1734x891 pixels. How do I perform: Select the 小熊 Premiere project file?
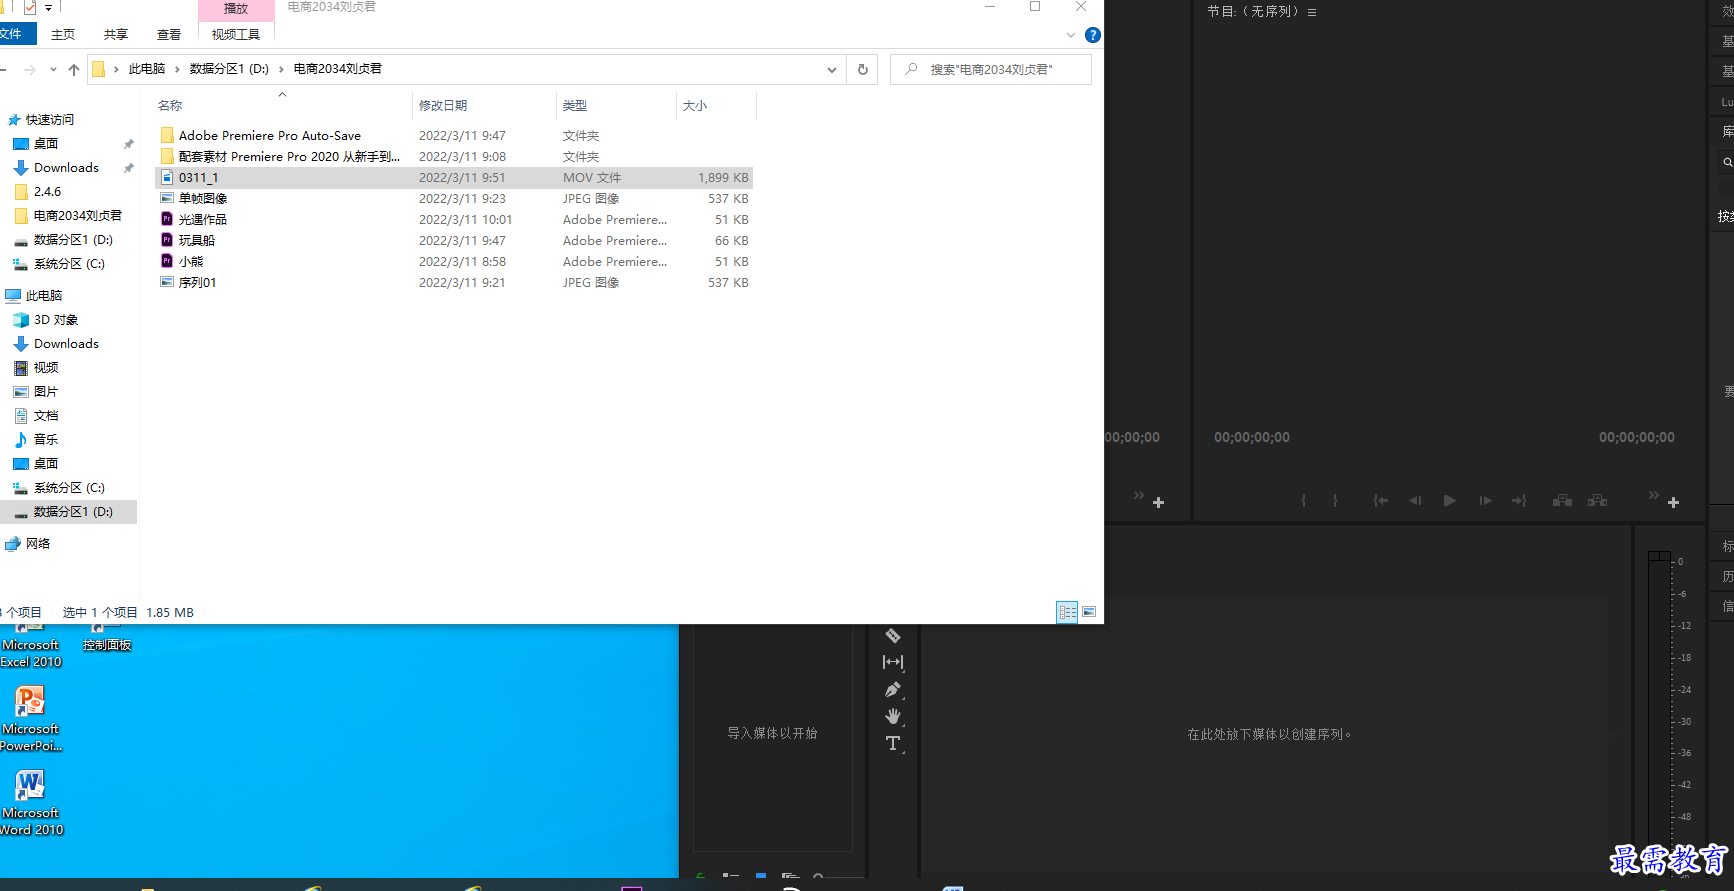(454, 262)
